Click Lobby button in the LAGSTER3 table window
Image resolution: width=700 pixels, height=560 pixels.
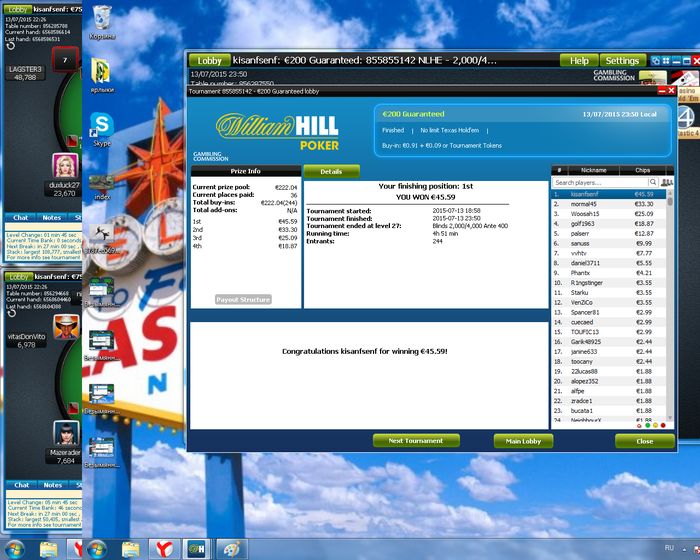coord(17,9)
